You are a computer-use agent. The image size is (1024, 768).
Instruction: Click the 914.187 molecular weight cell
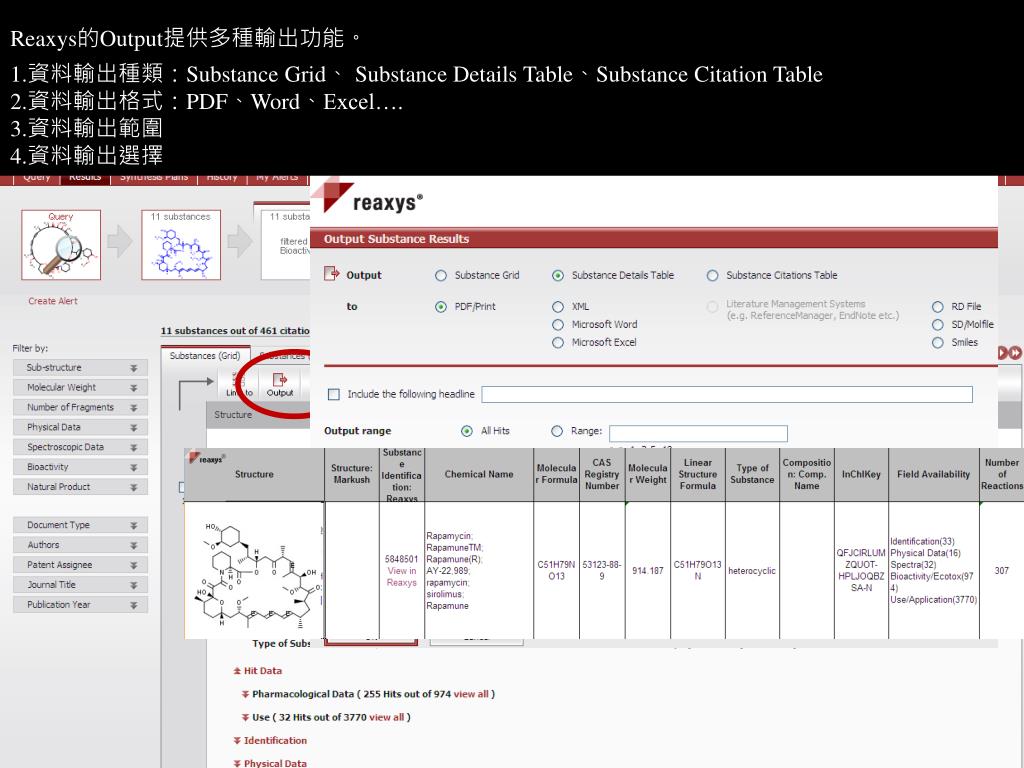(x=647, y=571)
